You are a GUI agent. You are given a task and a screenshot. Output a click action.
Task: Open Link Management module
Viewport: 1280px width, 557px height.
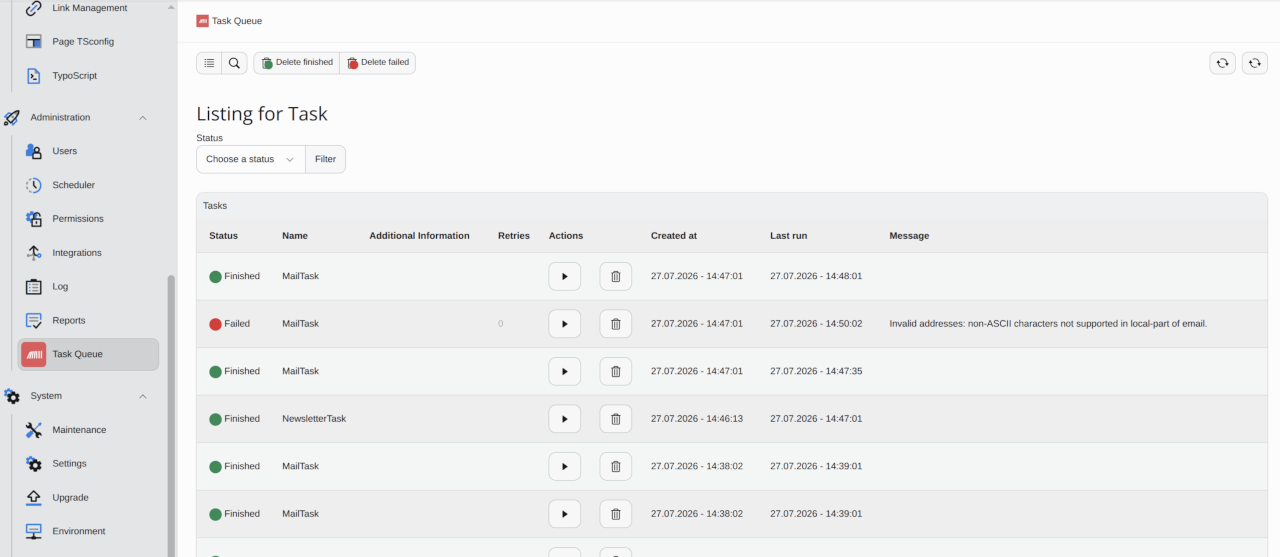point(88,8)
